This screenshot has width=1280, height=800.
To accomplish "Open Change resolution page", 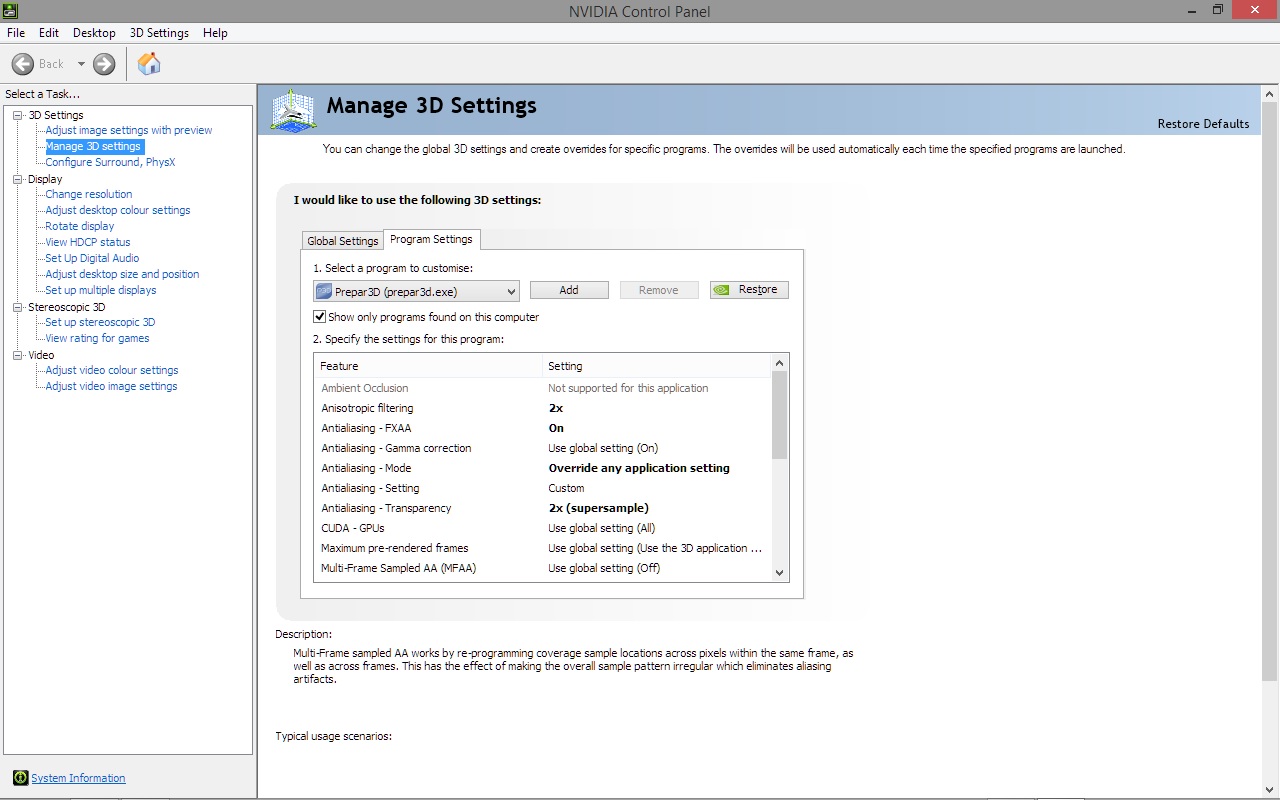I will pyautogui.click(x=88, y=194).
